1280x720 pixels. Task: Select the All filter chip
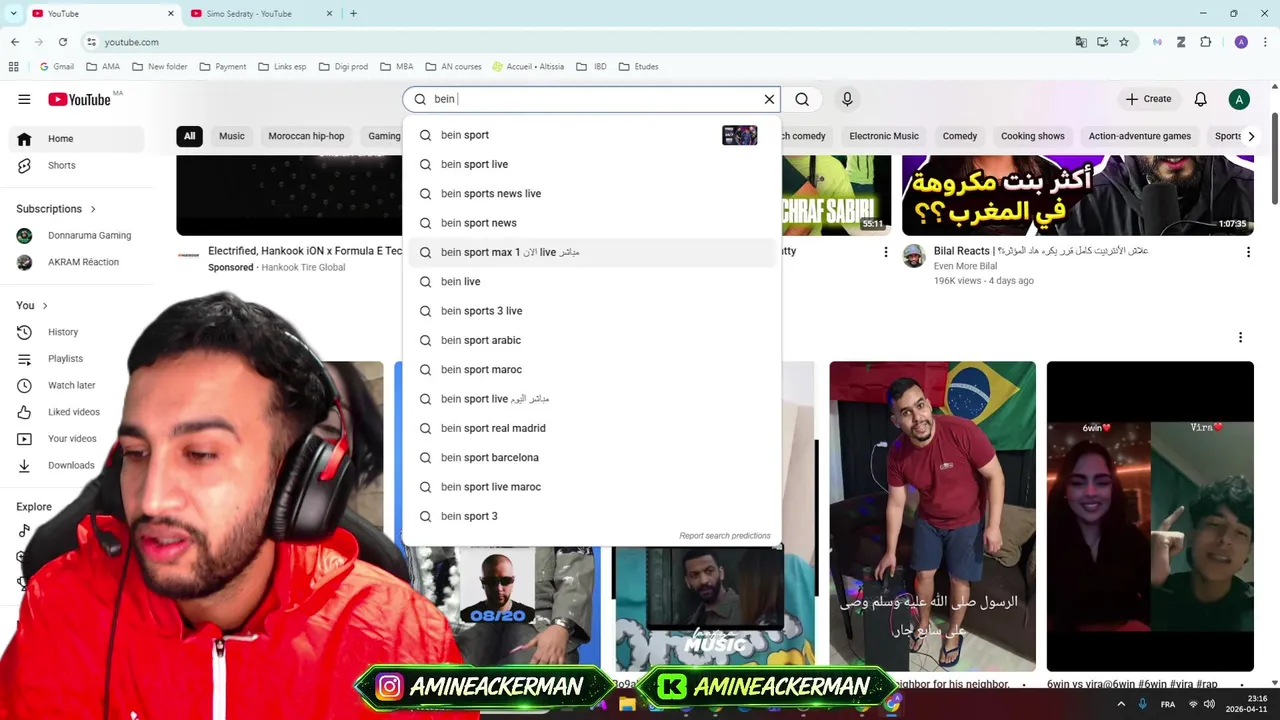(x=189, y=136)
